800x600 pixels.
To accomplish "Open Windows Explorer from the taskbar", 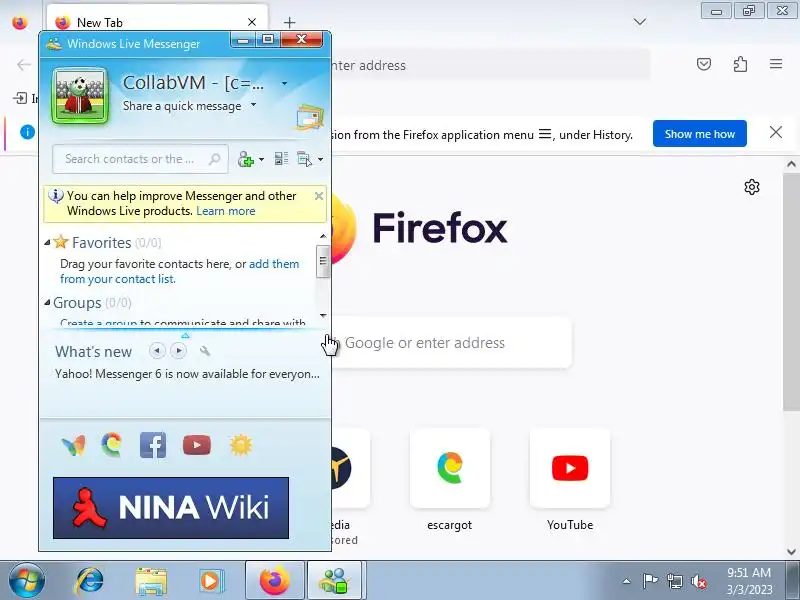I will point(151,581).
